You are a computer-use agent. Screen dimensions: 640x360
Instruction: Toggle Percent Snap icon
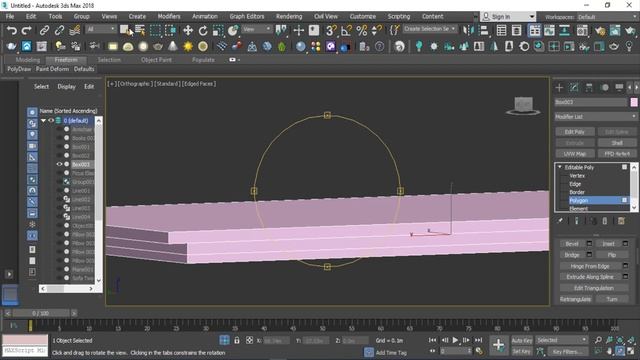point(362,31)
